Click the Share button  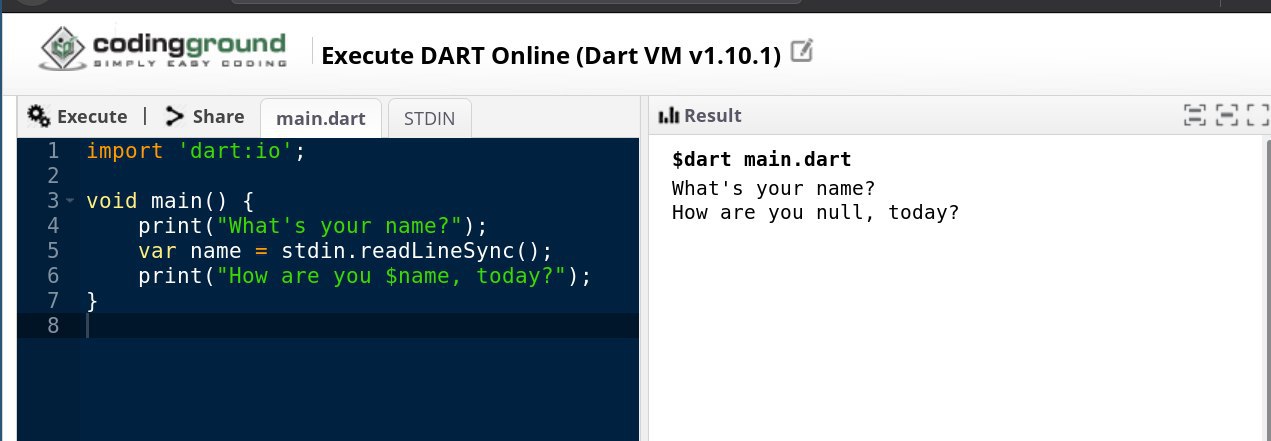coord(205,116)
